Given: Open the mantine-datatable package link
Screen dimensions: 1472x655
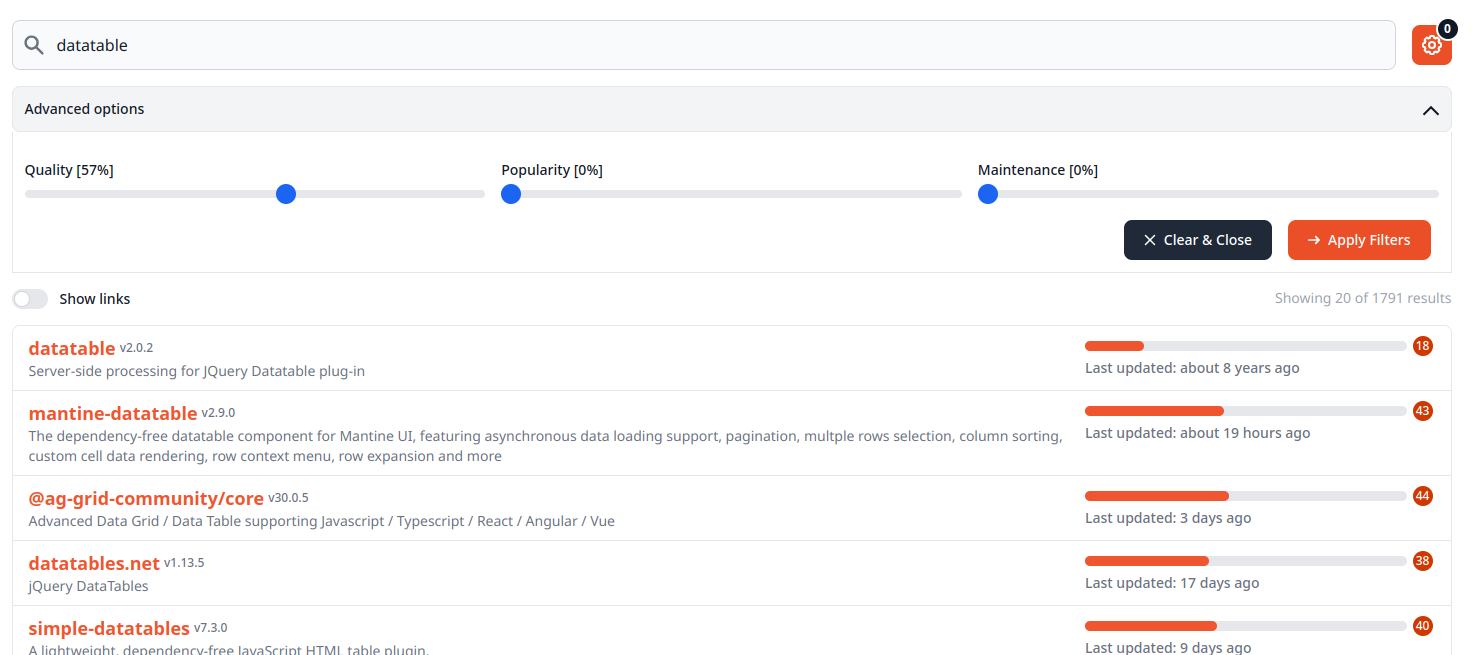Looking at the screenshot, I should [x=113, y=413].
